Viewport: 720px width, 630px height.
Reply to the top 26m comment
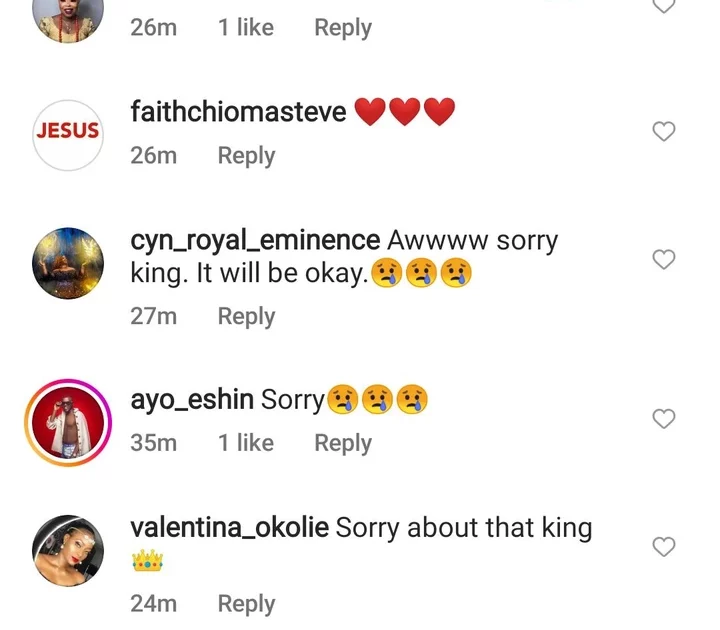(342, 28)
